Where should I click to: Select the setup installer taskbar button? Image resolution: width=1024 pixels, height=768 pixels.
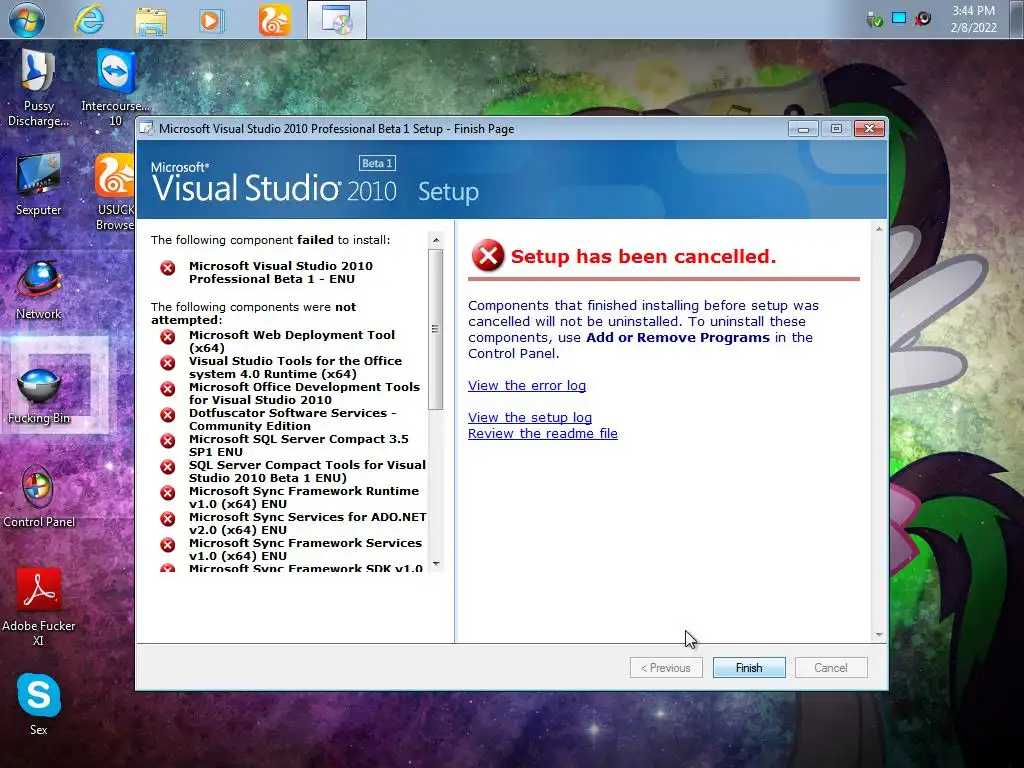tap(336, 20)
